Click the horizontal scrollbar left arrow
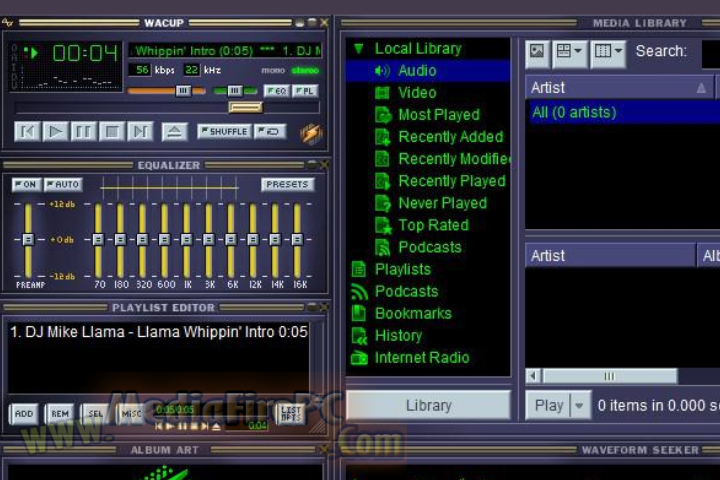Screen dimensions: 720x480 click(534, 376)
